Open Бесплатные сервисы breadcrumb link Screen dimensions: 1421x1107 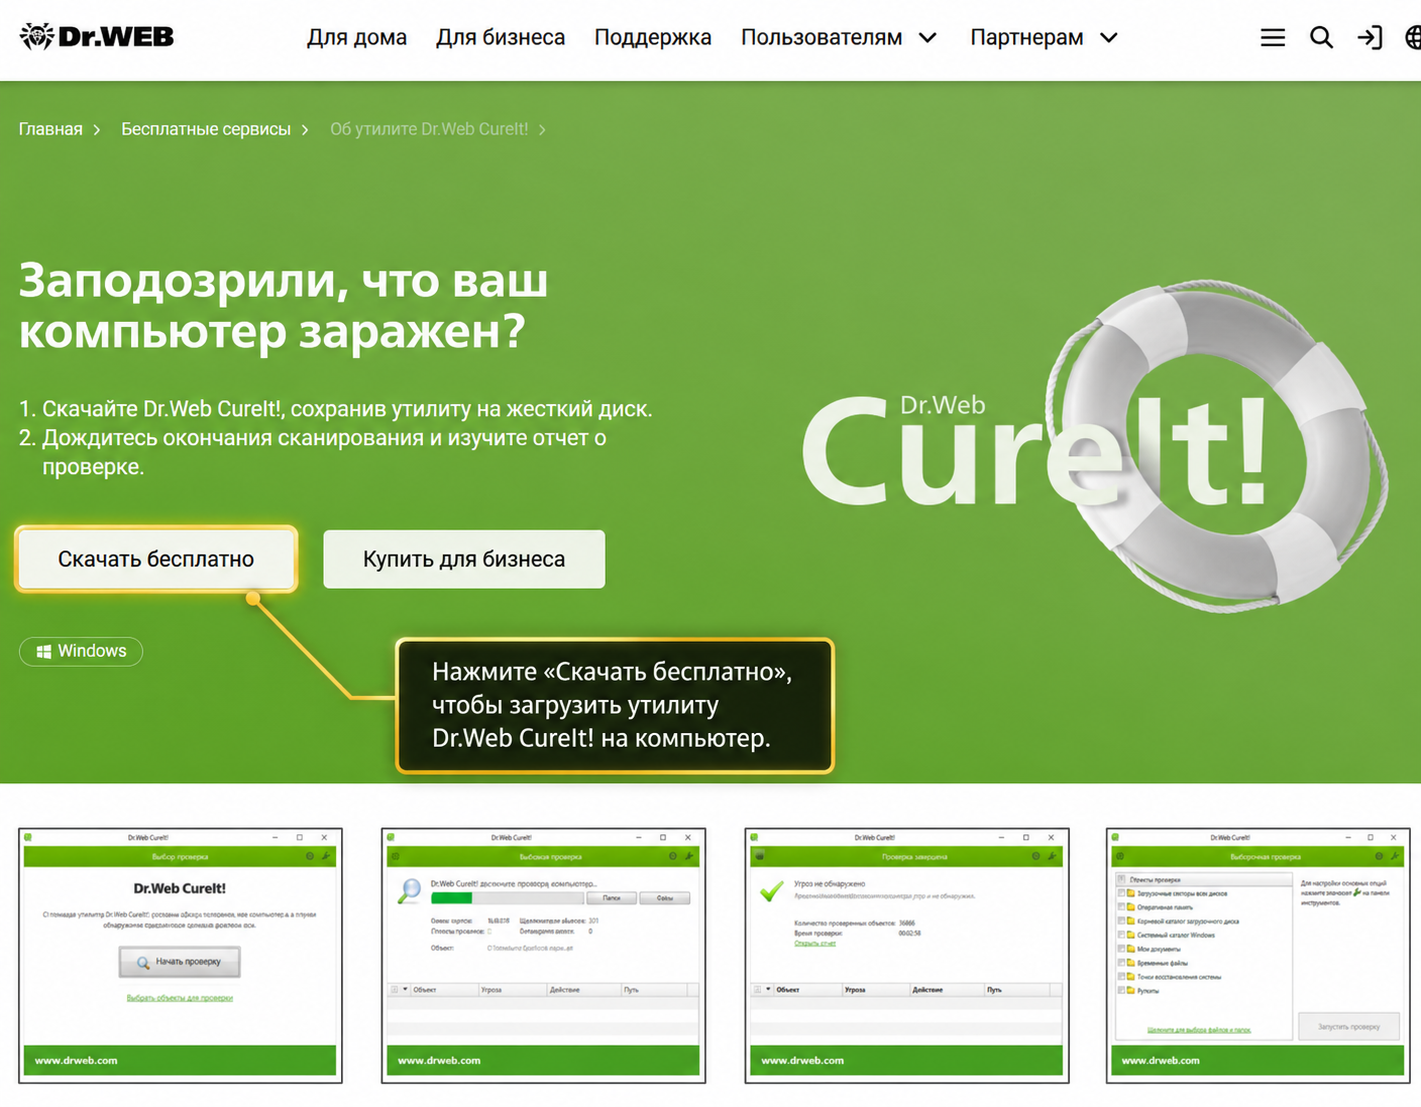[x=206, y=129]
